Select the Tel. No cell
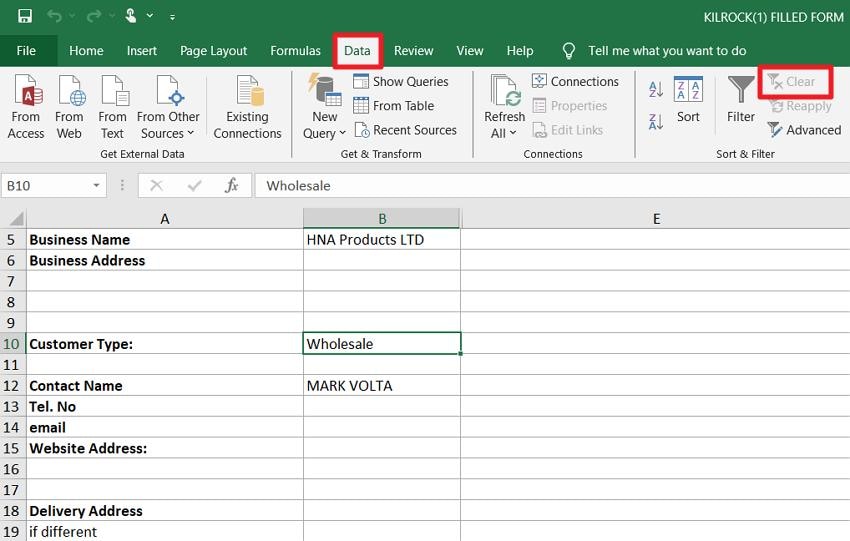This screenshot has width=850, height=541. pyautogui.click(x=165, y=407)
